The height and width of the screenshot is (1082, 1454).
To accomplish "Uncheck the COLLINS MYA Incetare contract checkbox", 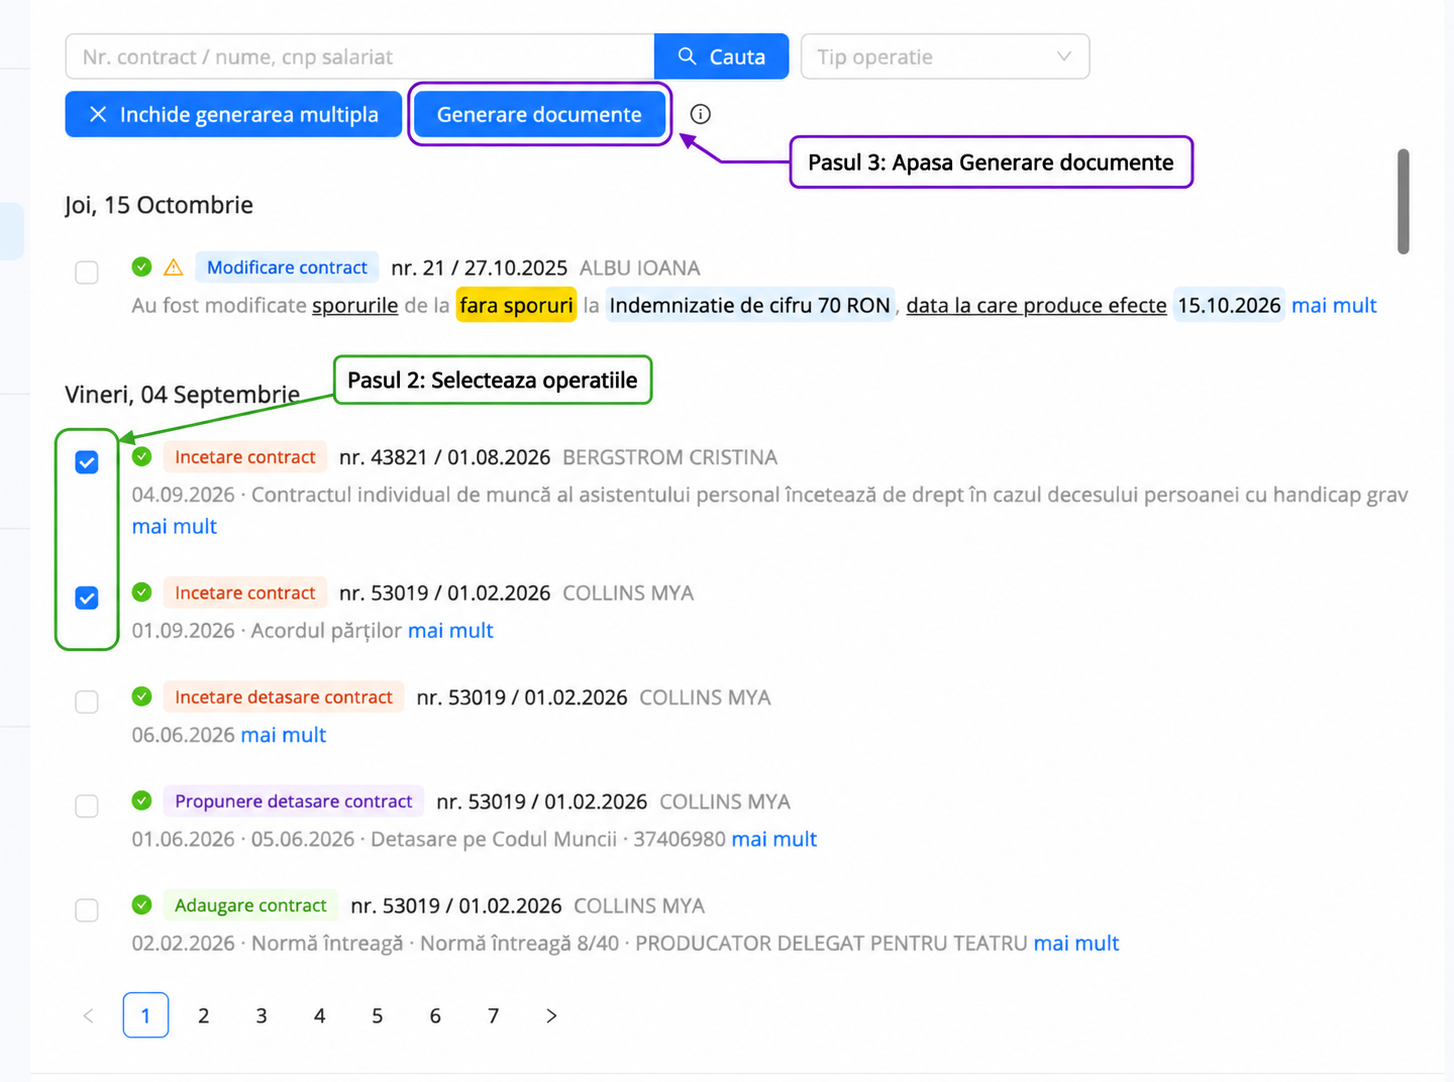I will coord(87,598).
